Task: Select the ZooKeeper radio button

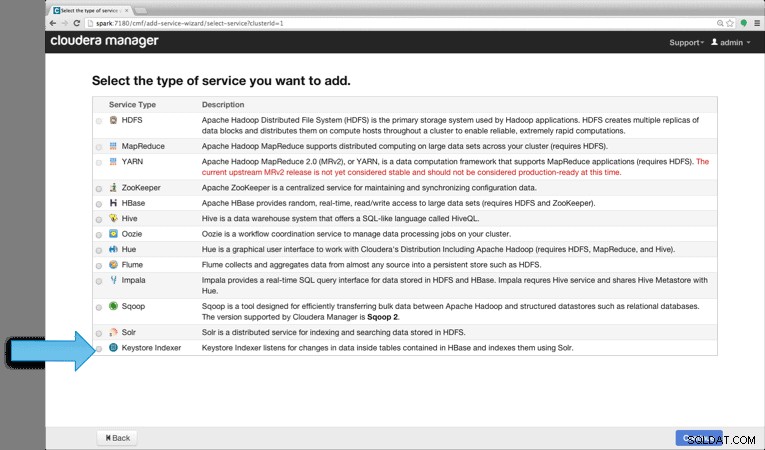Action: pyautogui.click(x=99, y=189)
